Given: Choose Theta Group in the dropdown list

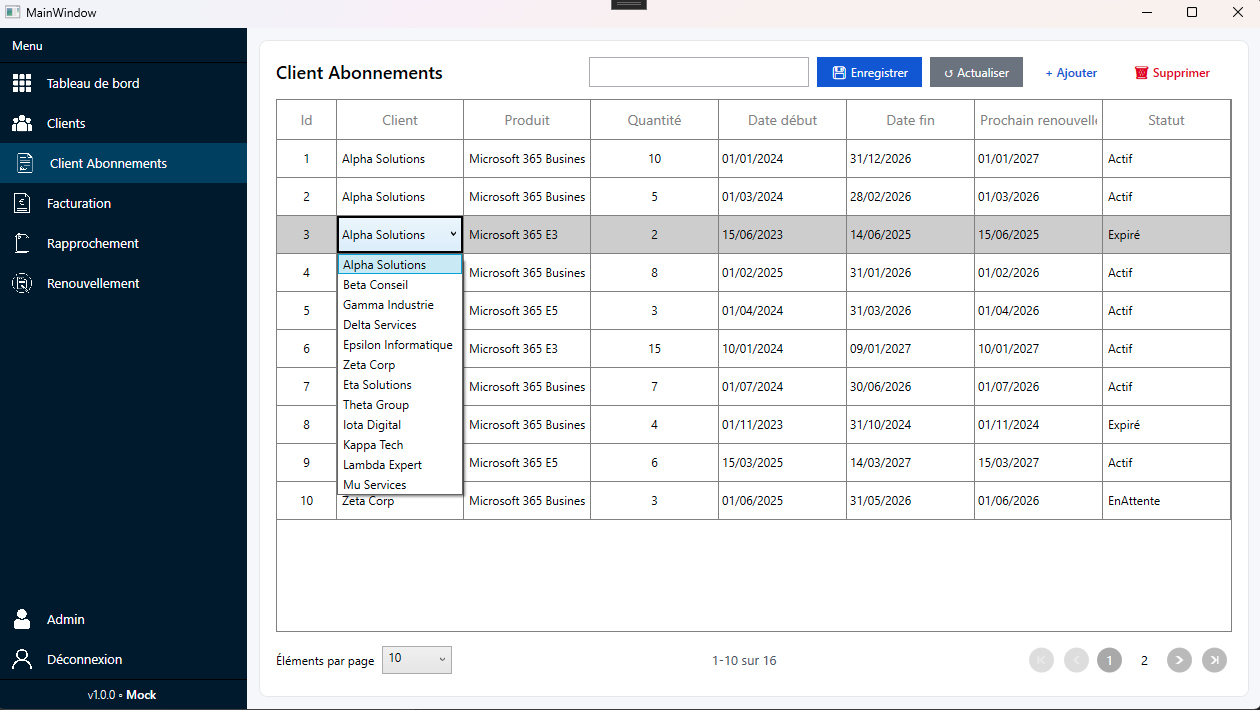Looking at the screenshot, I should coord(400,405).
